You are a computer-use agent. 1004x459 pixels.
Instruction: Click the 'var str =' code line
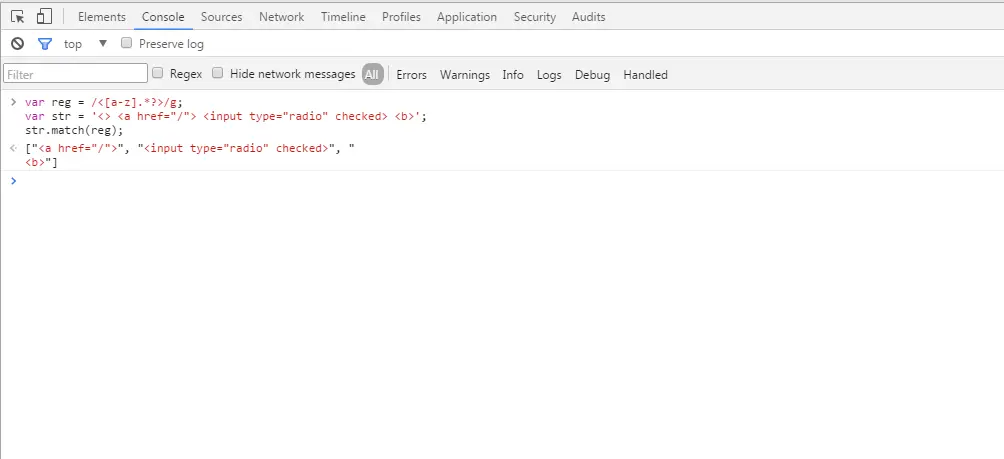[x=225, y=117]
